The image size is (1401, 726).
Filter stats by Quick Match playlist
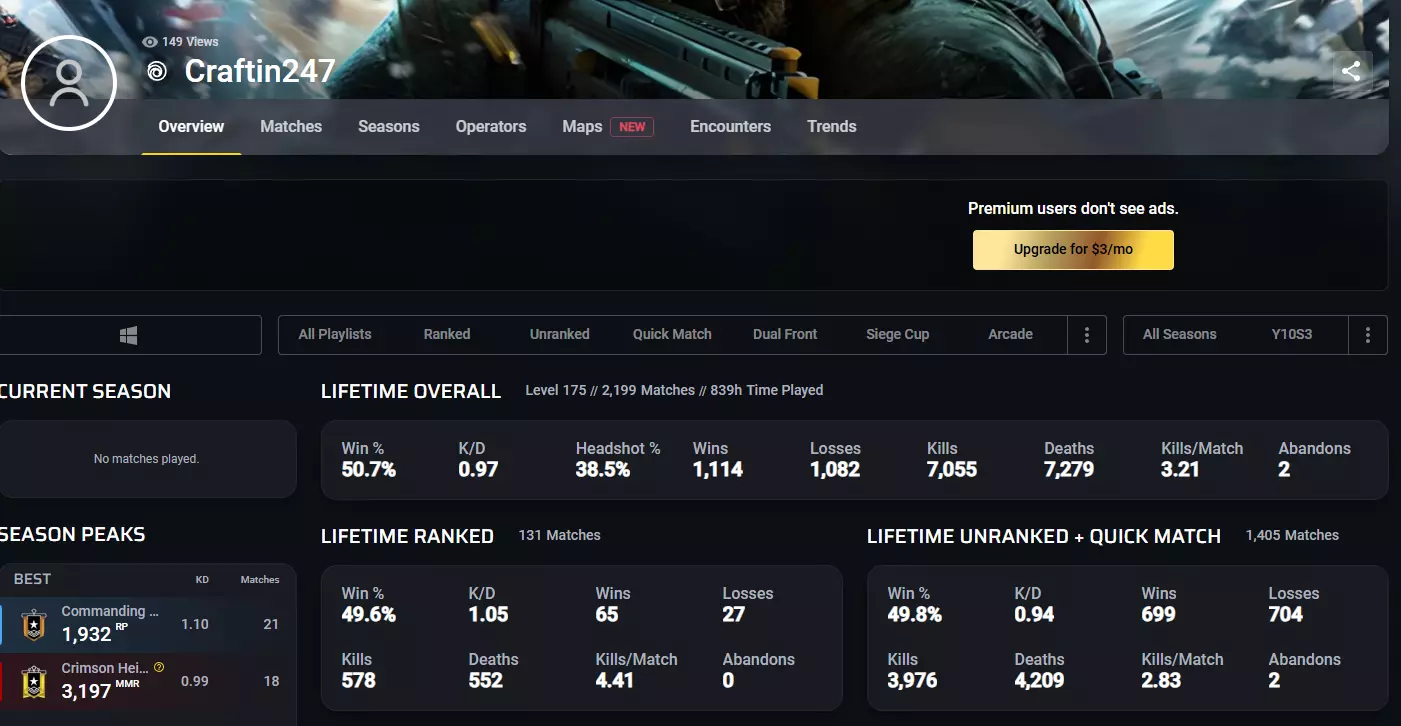pos(672,334)
